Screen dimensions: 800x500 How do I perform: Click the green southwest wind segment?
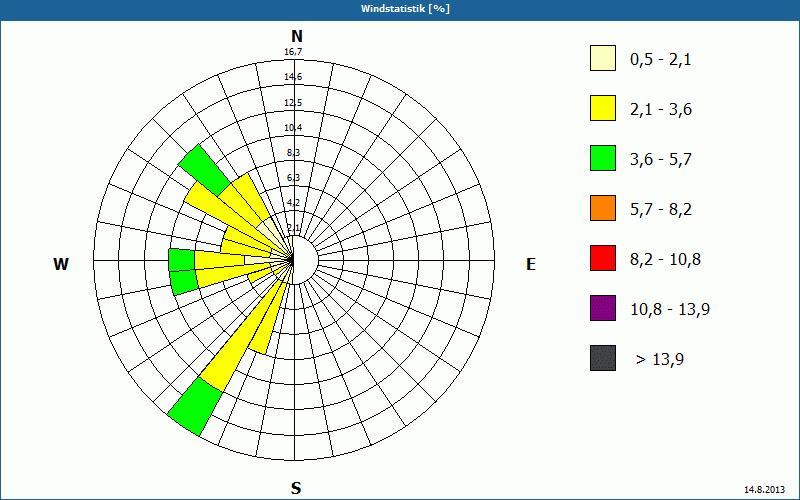tap(195, 407)
